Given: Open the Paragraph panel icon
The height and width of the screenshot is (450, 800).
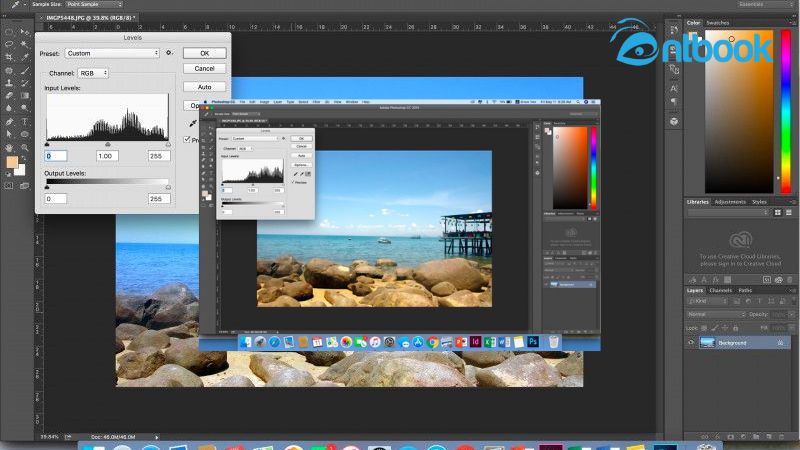Looking at the screenshot, I should tap(673, 102).
